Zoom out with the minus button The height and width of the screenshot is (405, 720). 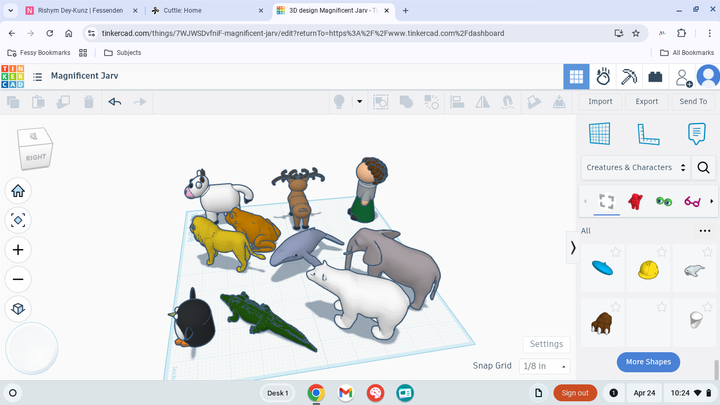[18, 279]
